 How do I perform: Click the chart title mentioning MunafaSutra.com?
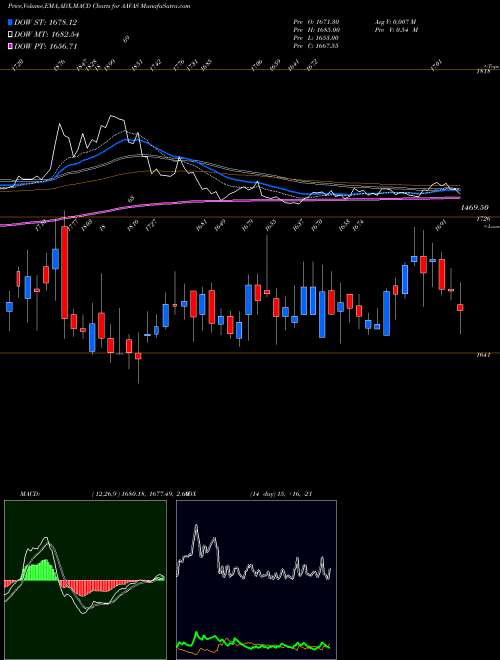coord(99,6)
